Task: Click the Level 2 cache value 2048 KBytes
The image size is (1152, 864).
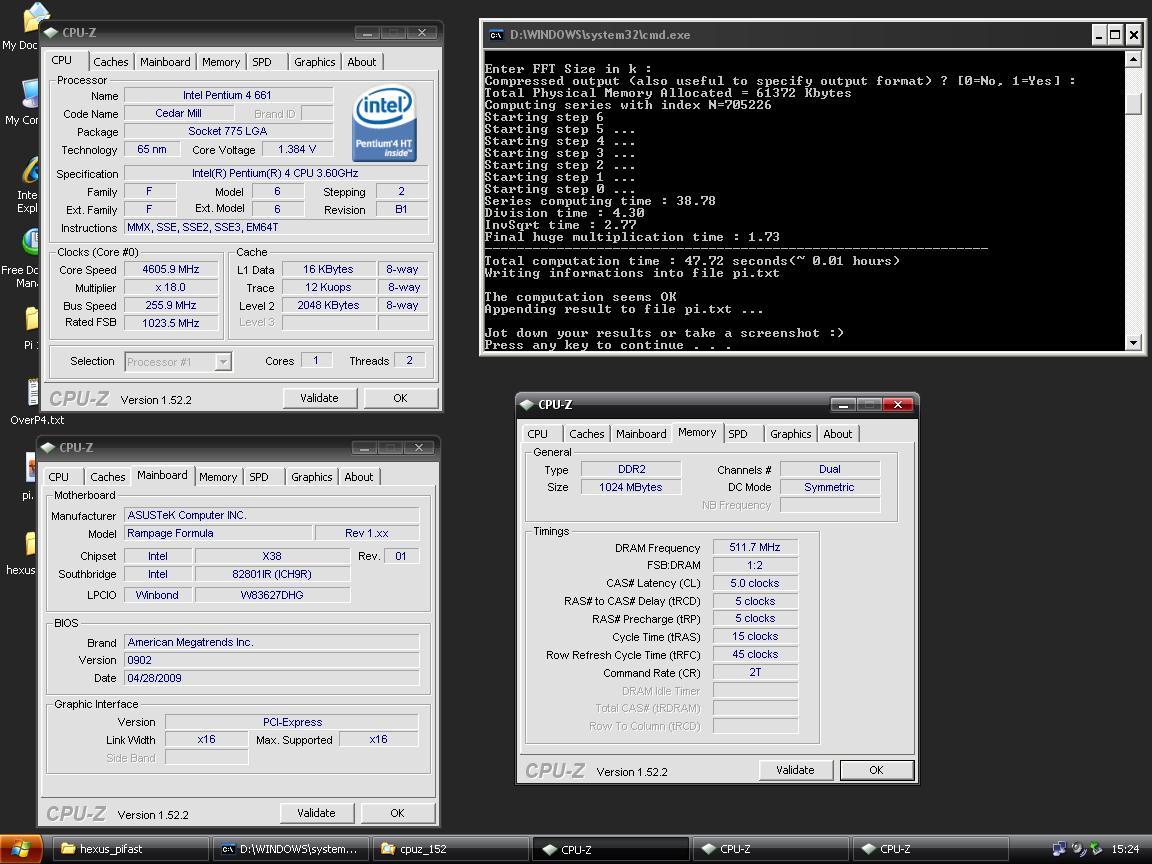Action: [x=328, y=305]
